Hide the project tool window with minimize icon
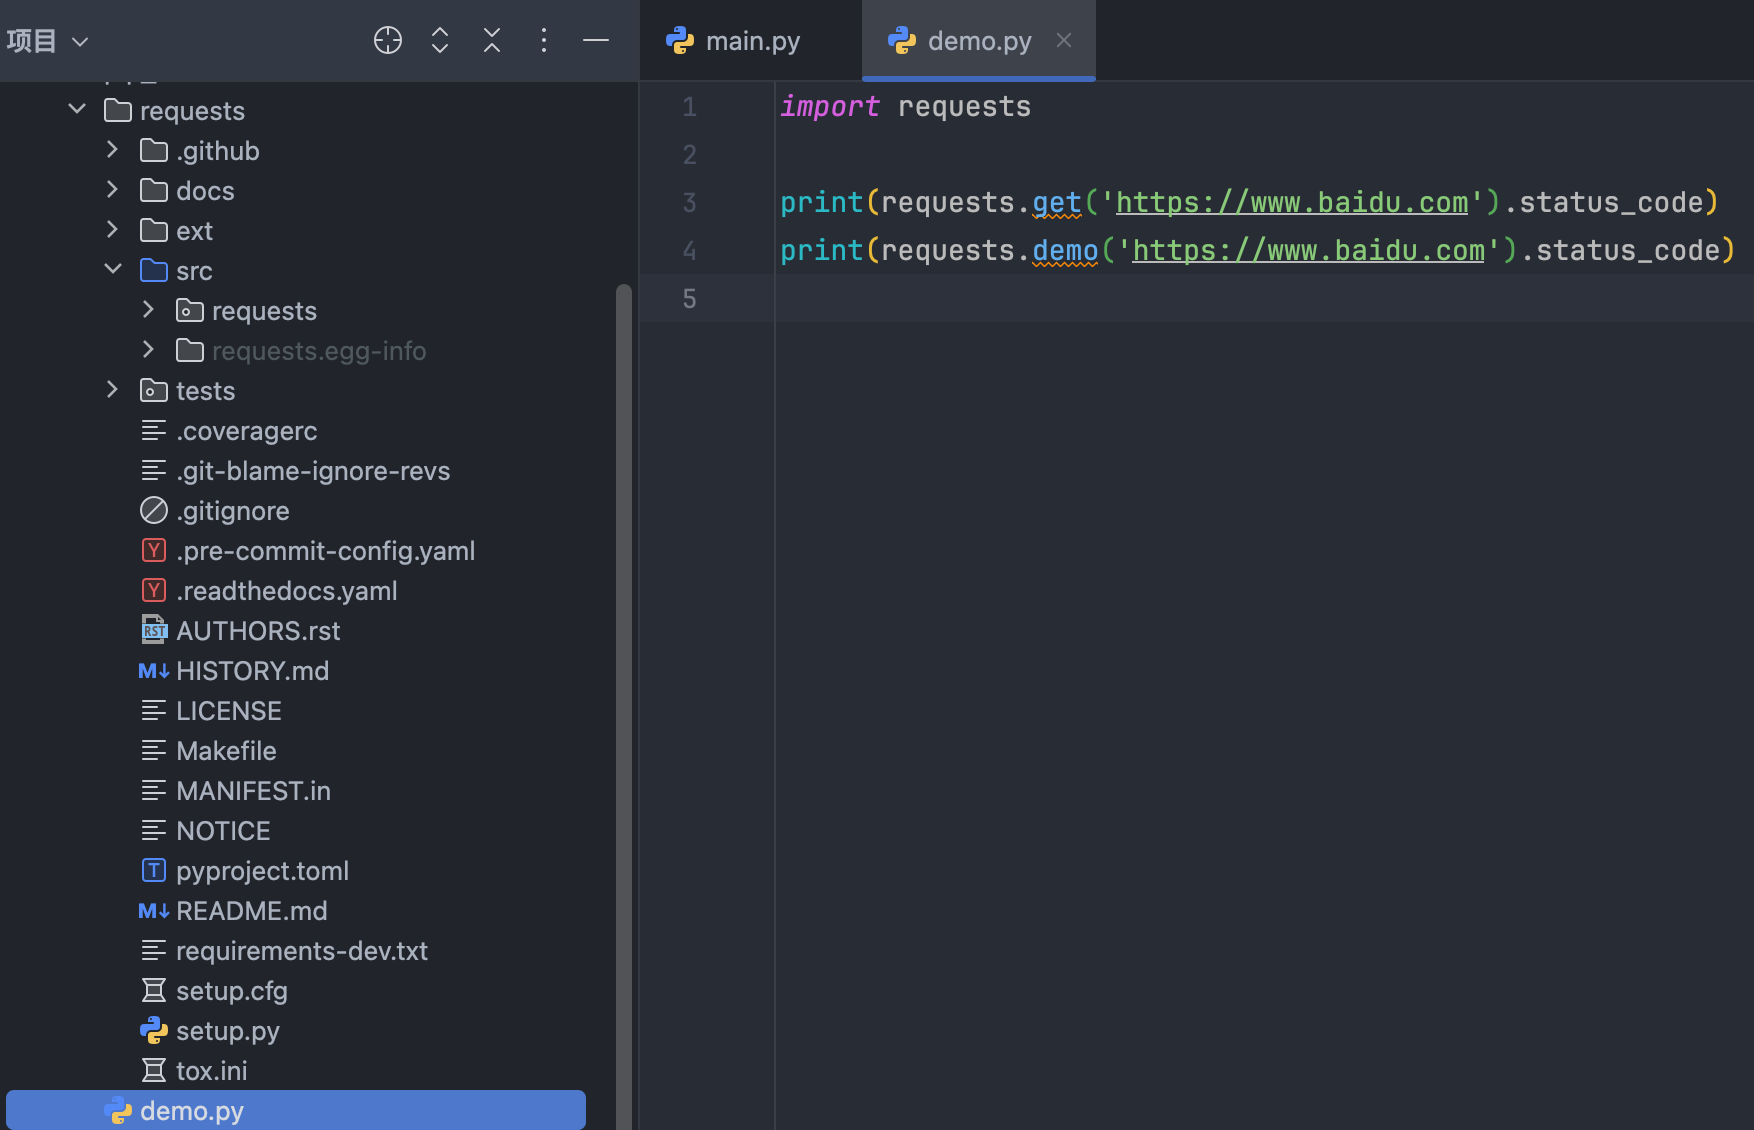The image size is (1754, 1130). pyautogui.click(x=596, y=40)
